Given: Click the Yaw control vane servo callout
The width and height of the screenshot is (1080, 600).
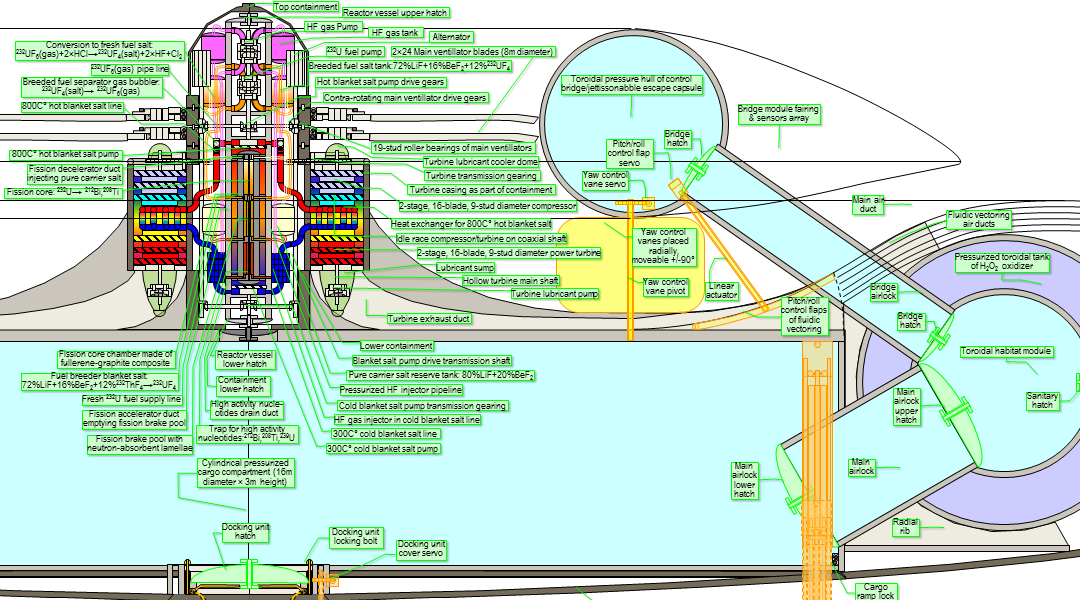Looking at the screenshot, I should coord(606,178).
